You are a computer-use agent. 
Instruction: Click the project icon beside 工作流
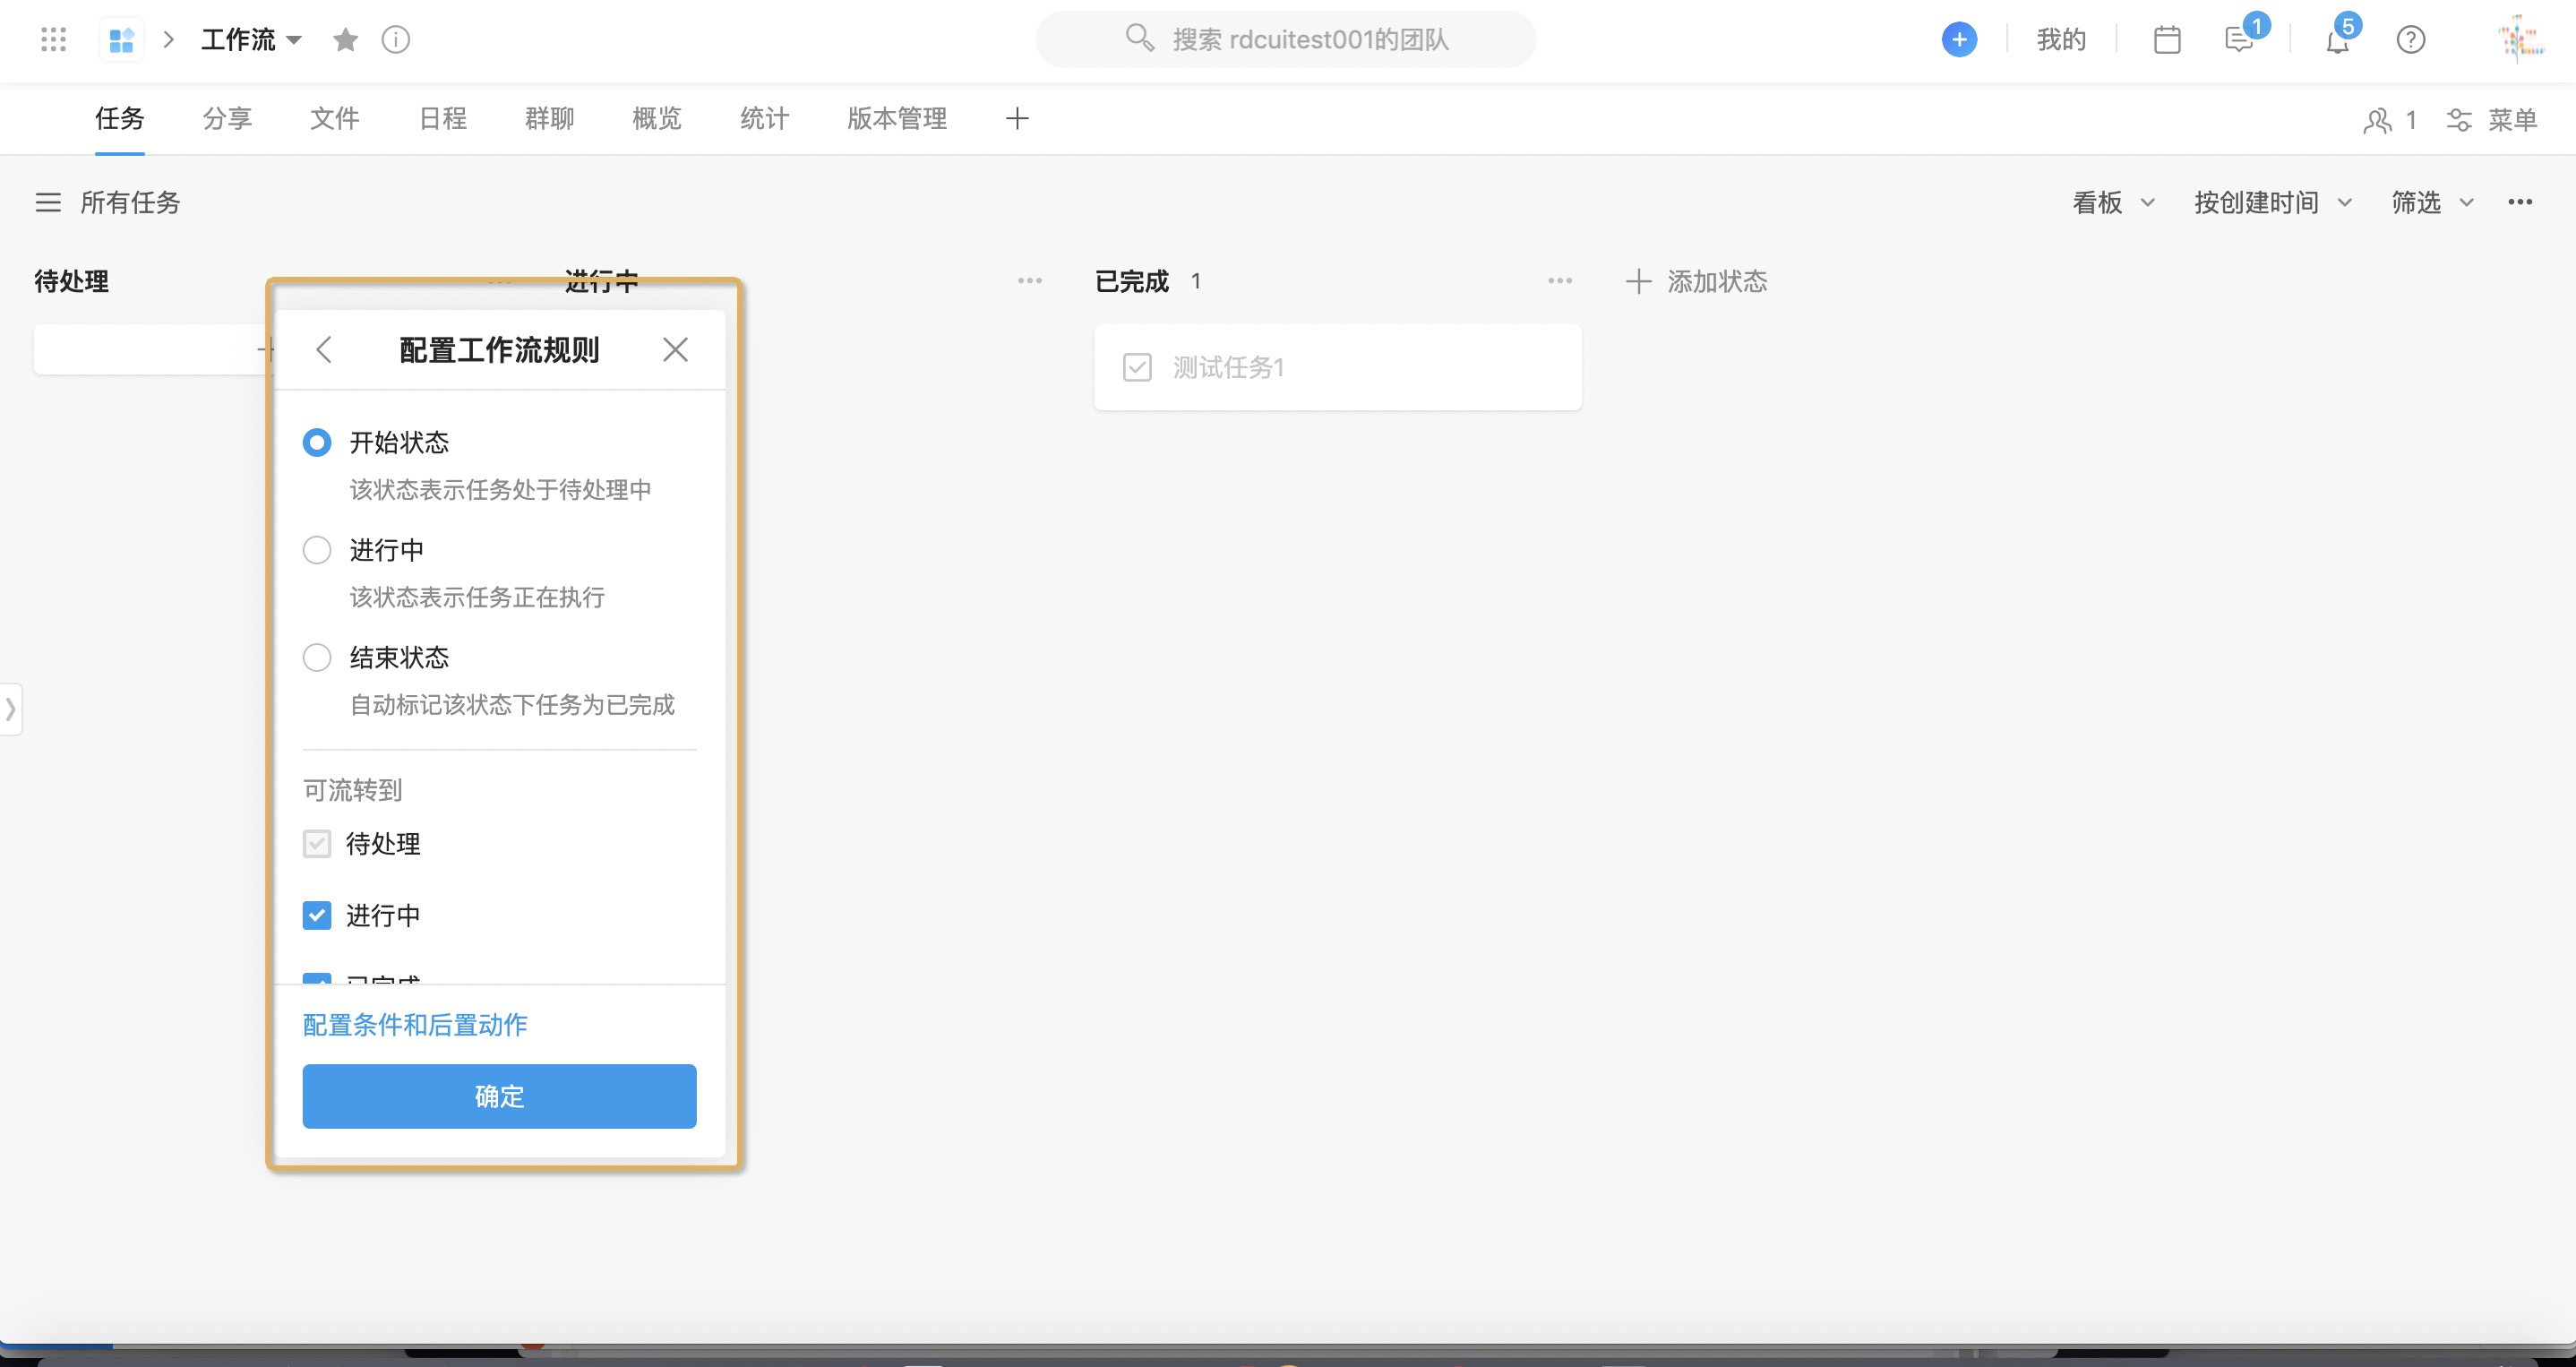pyautogui.click(x=122, y=40)
